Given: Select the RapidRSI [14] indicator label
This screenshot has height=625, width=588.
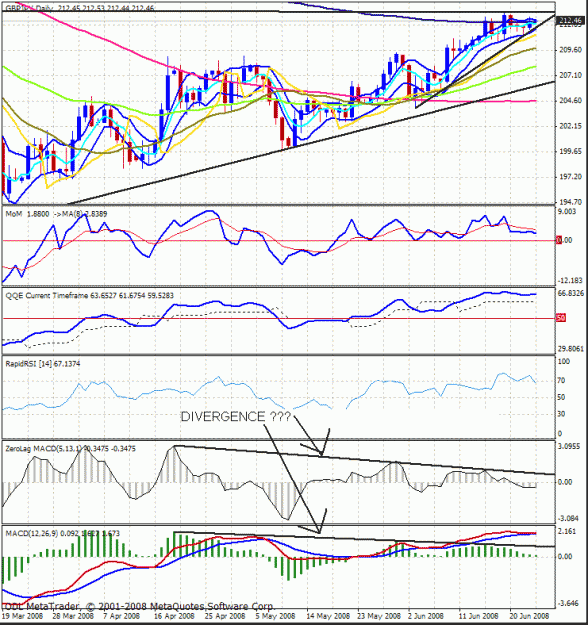Looking at the screenshot, I should 43,364.
